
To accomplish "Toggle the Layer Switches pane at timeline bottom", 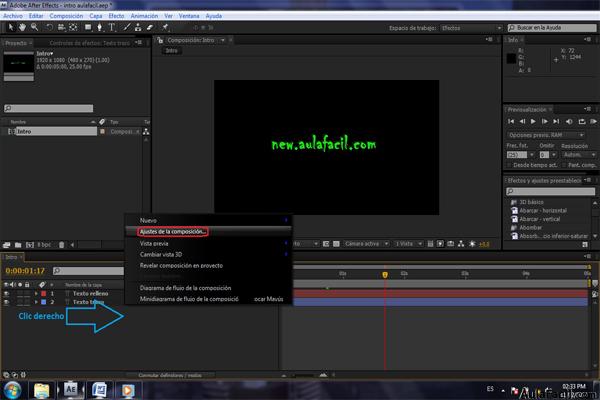I will click(6, 375).
